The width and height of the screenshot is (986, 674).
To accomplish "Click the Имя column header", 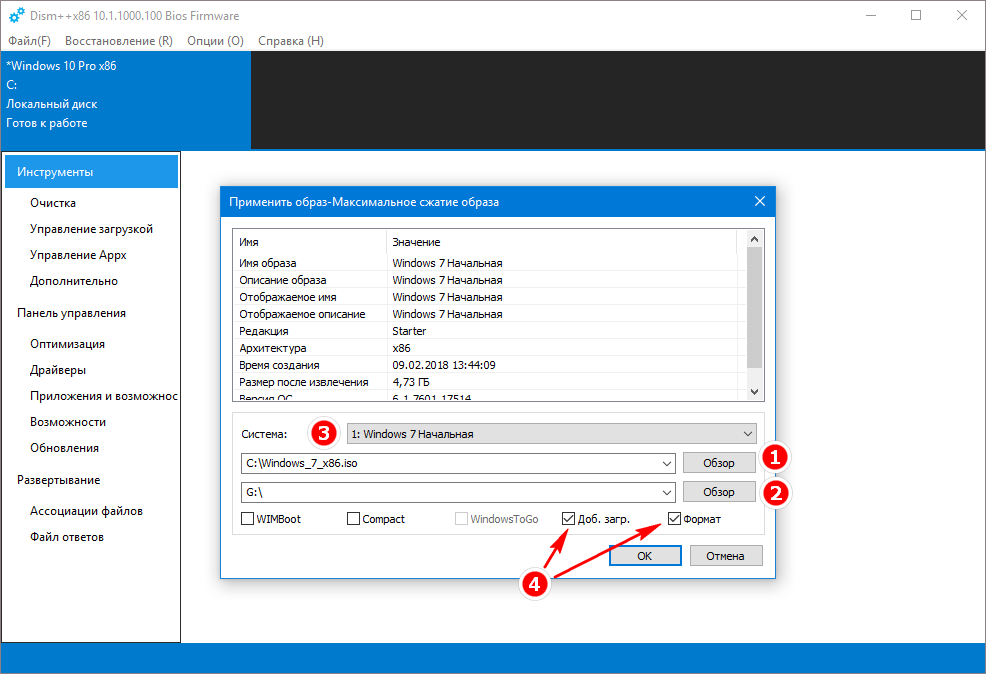I will [309, 242].
